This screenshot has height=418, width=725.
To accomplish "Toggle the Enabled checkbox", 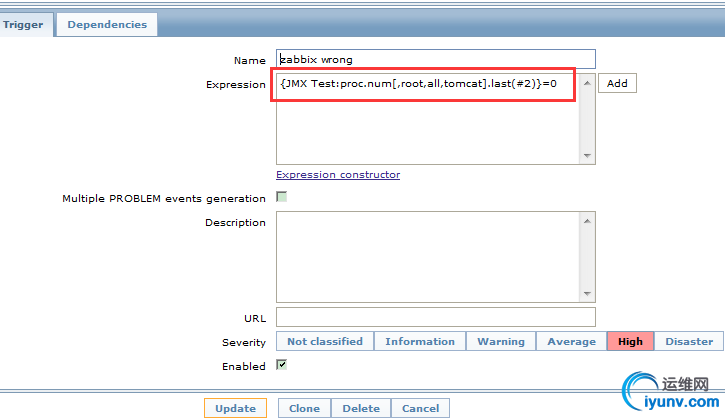I will 282,365.
